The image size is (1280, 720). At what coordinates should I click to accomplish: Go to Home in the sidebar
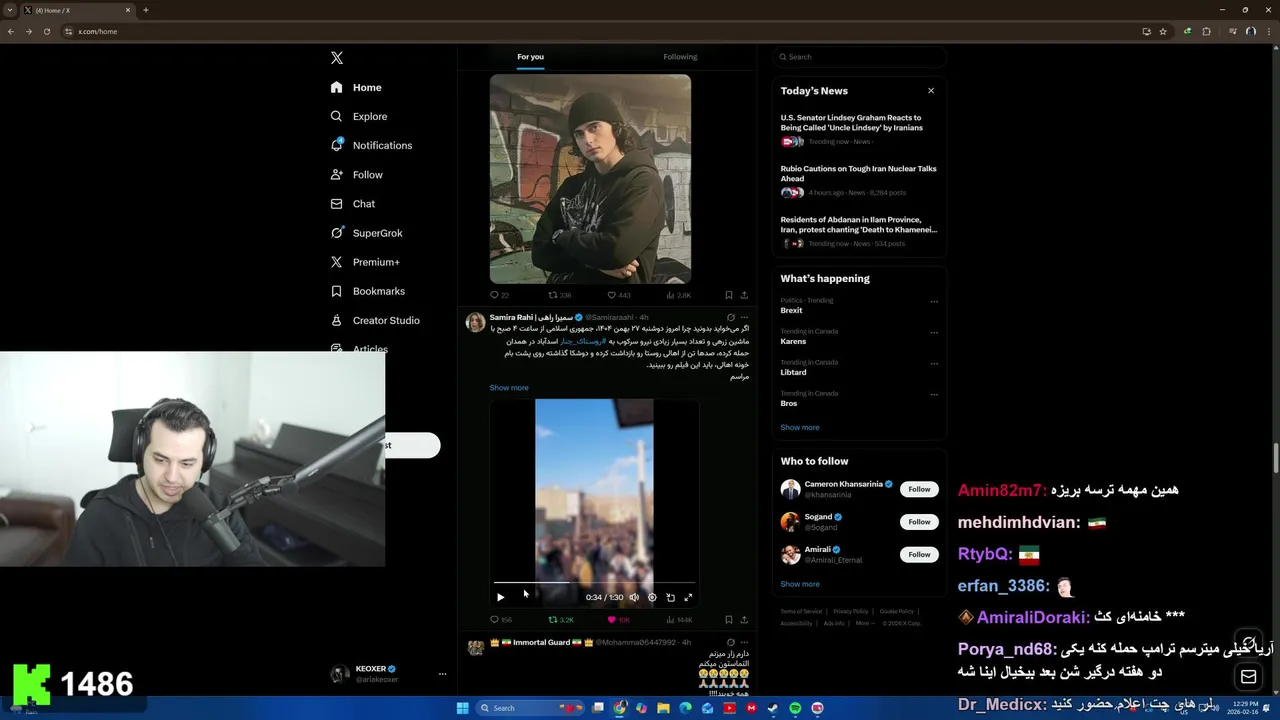click(x=356, y=87)
